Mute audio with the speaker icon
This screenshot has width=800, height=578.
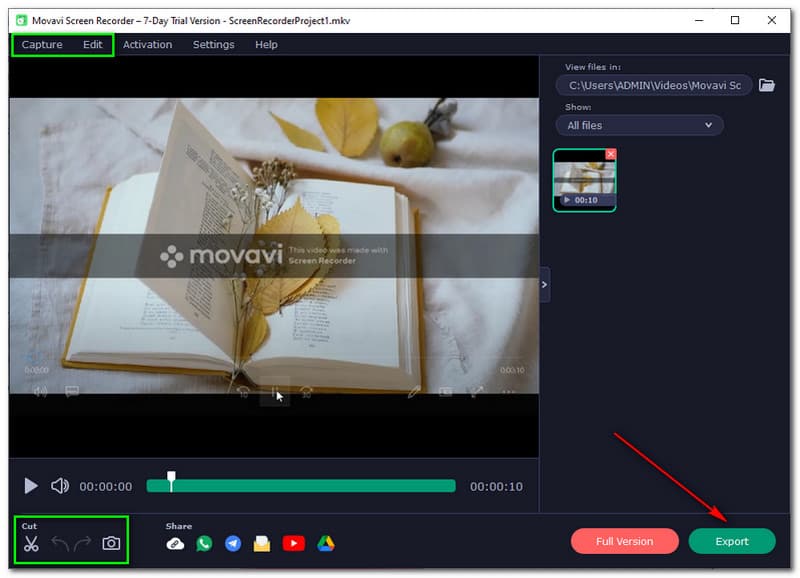click(60, 486)
